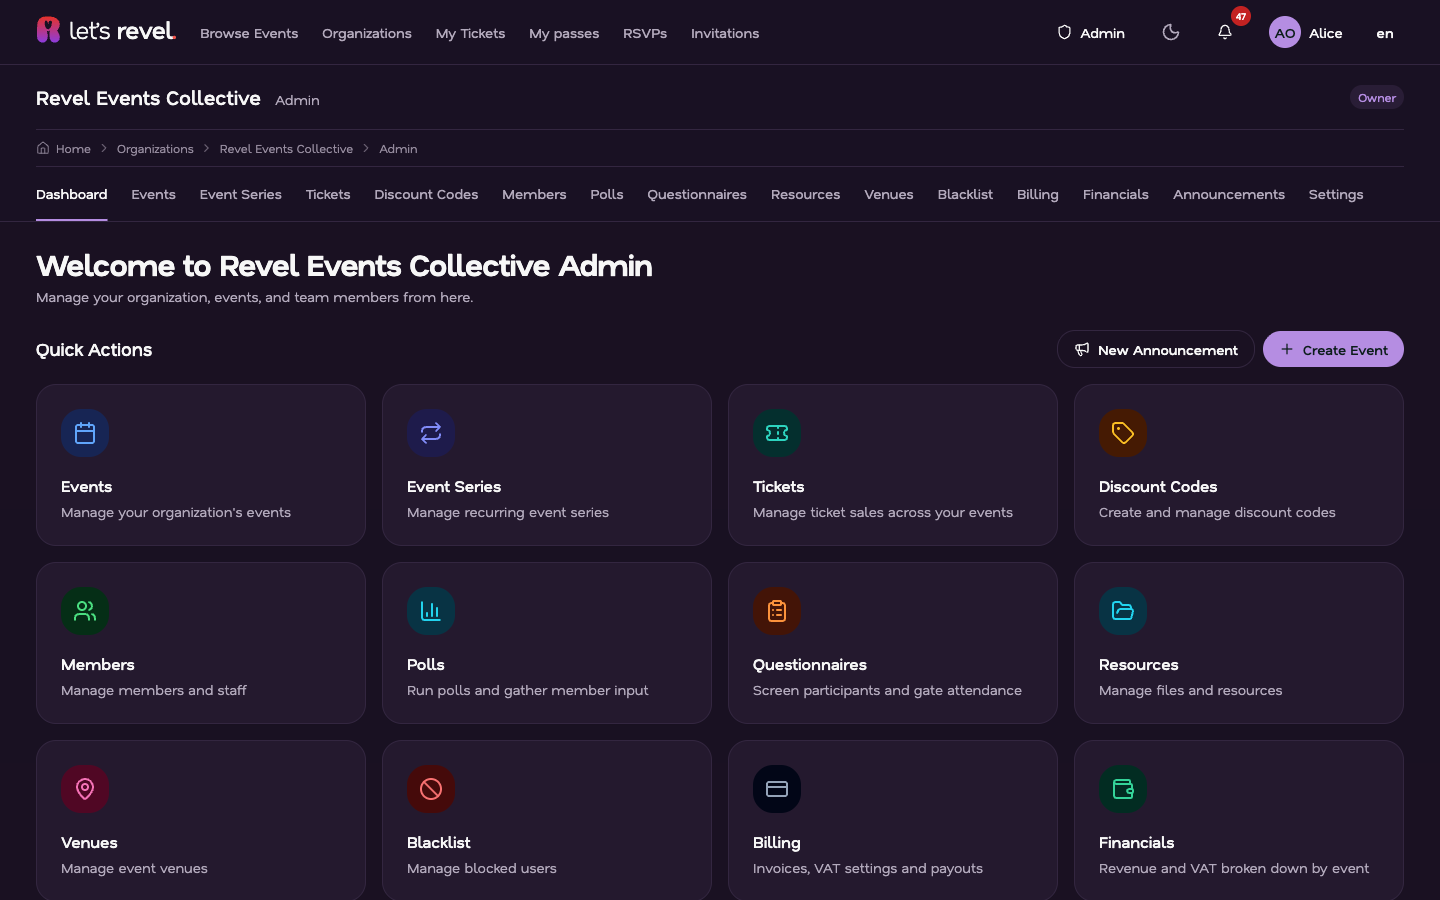The image size is (1440, 900).
Task: Open Organizations in top navigation
Action: click(367, 33)
